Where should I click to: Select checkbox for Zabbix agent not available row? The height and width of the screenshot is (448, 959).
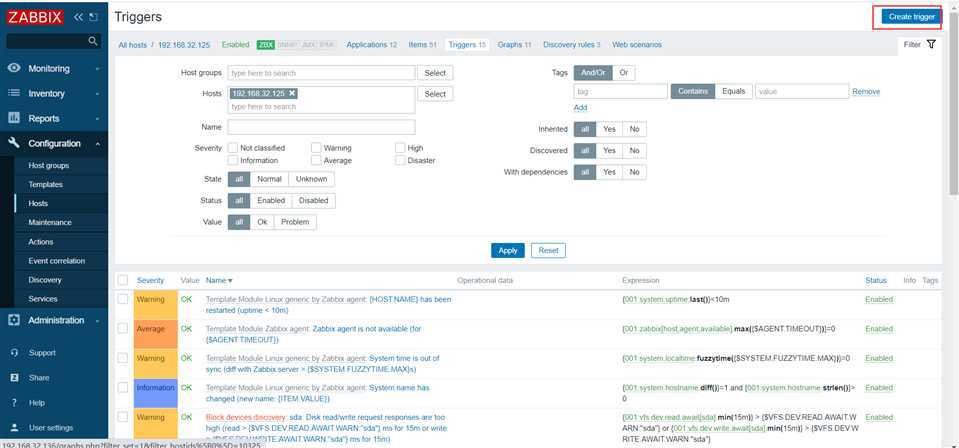click(x=123, y=329)
